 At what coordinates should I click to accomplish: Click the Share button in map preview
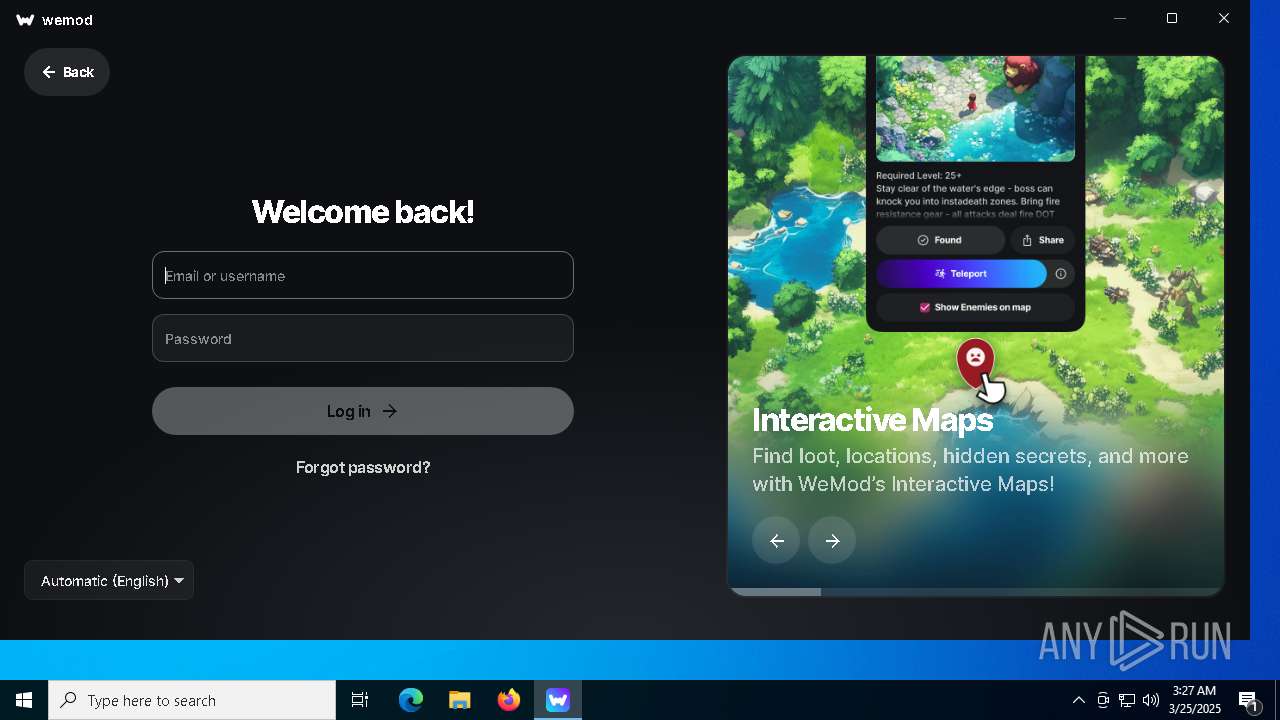(x=1043, y=240)
